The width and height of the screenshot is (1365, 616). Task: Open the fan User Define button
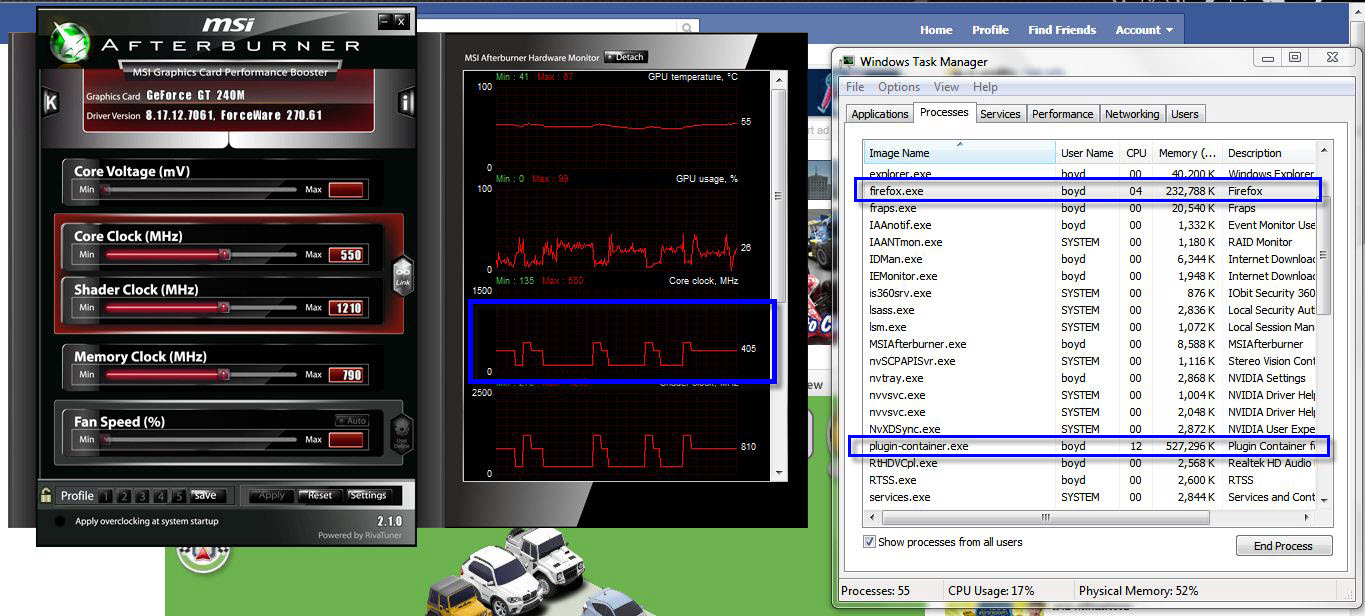tap(402, 432)
